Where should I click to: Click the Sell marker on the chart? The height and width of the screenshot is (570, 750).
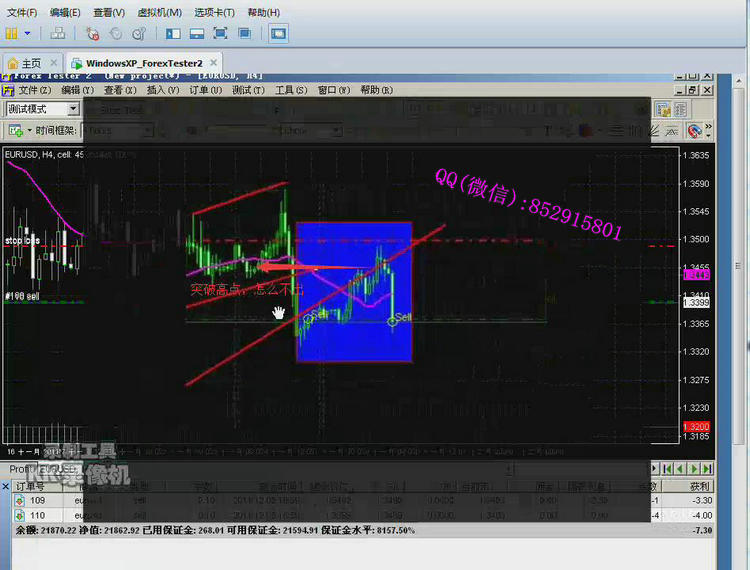click(402, 318)
